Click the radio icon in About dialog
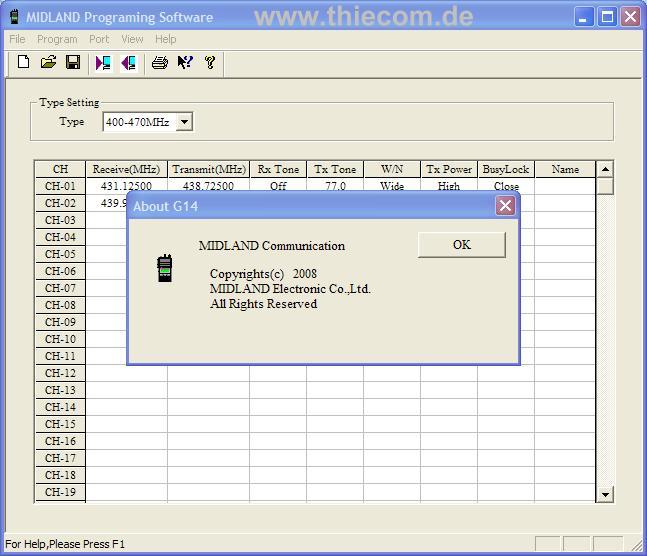The width and height of the screenshot is (647, 556). pyautogui.click(x=165, y=269)
